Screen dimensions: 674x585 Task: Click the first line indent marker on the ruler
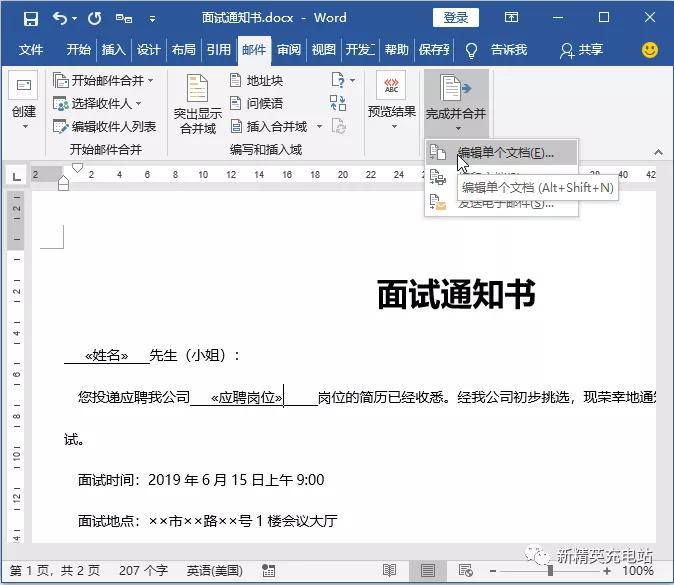[77, 168]
